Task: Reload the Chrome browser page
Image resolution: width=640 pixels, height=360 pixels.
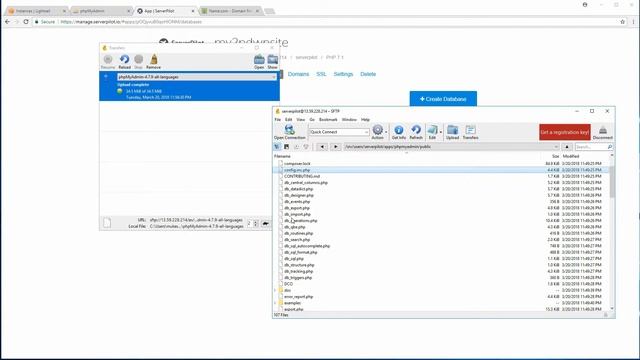Action: point(26,22)
